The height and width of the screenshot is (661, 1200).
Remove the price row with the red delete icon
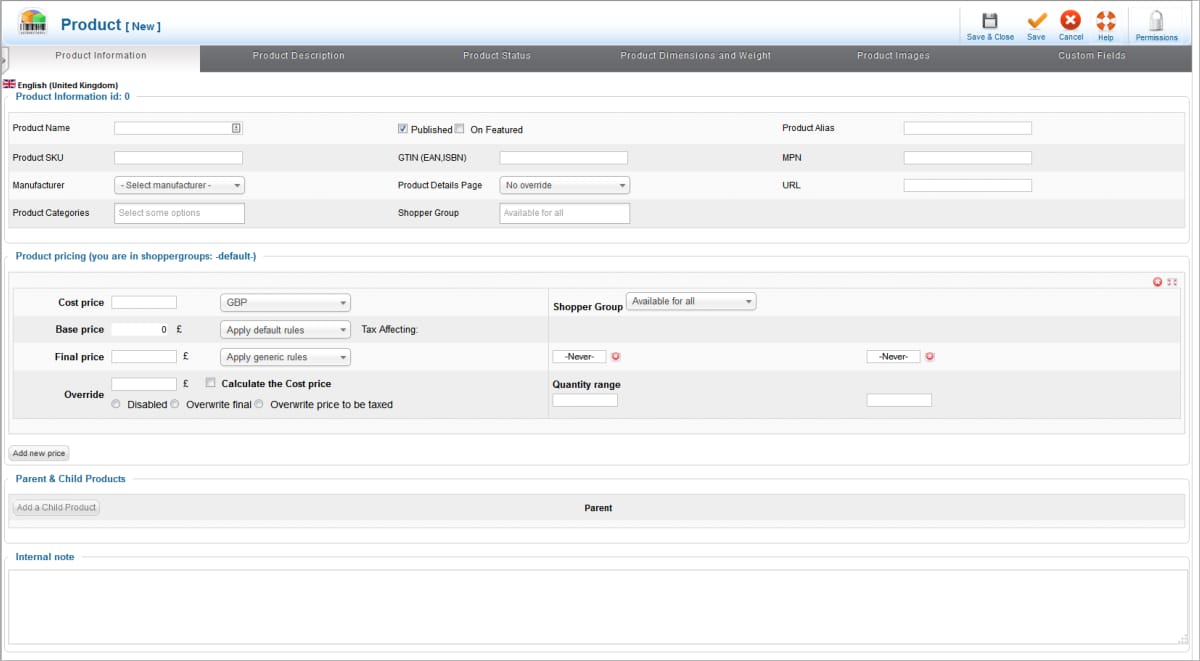[x=1157, y=282]
